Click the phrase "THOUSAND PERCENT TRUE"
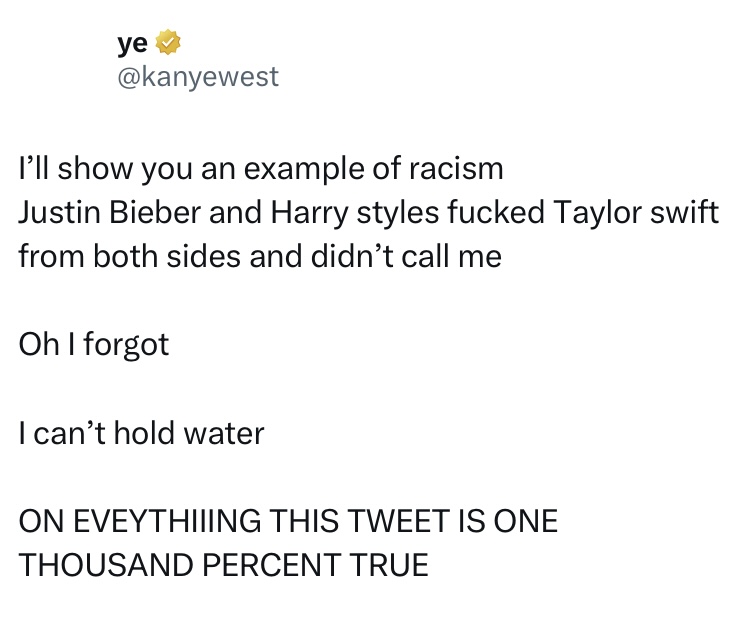 [224, 565]
